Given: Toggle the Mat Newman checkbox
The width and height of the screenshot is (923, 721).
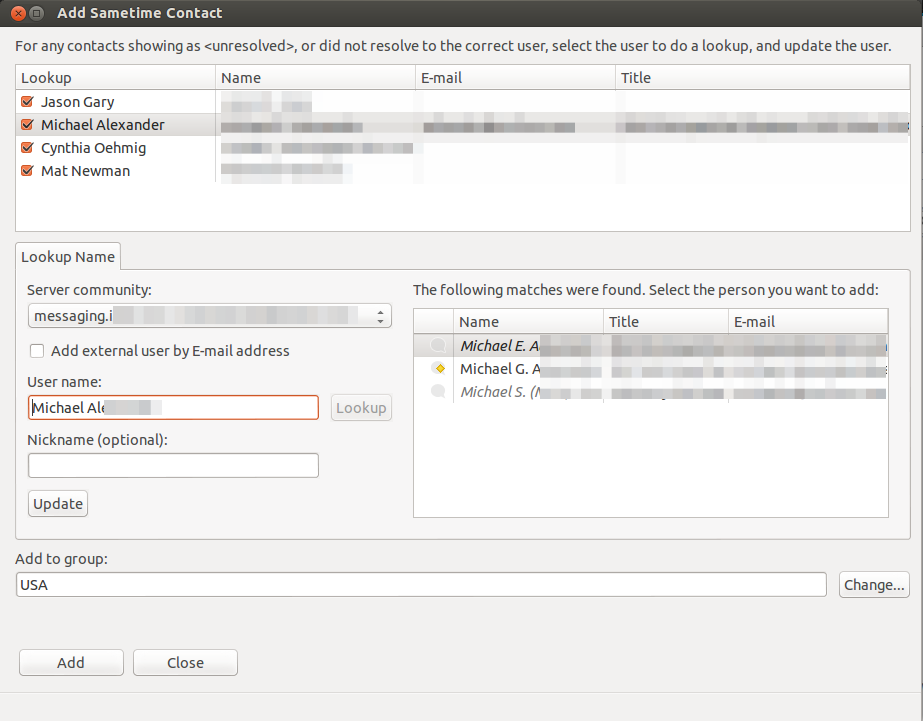Looking at the screenshot, I should [27, 171].
